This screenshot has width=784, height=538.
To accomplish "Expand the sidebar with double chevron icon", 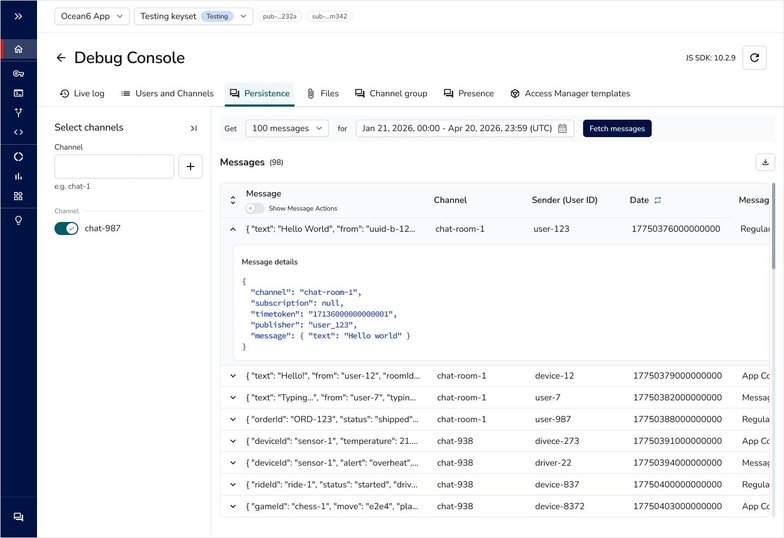I will point(18,16).
